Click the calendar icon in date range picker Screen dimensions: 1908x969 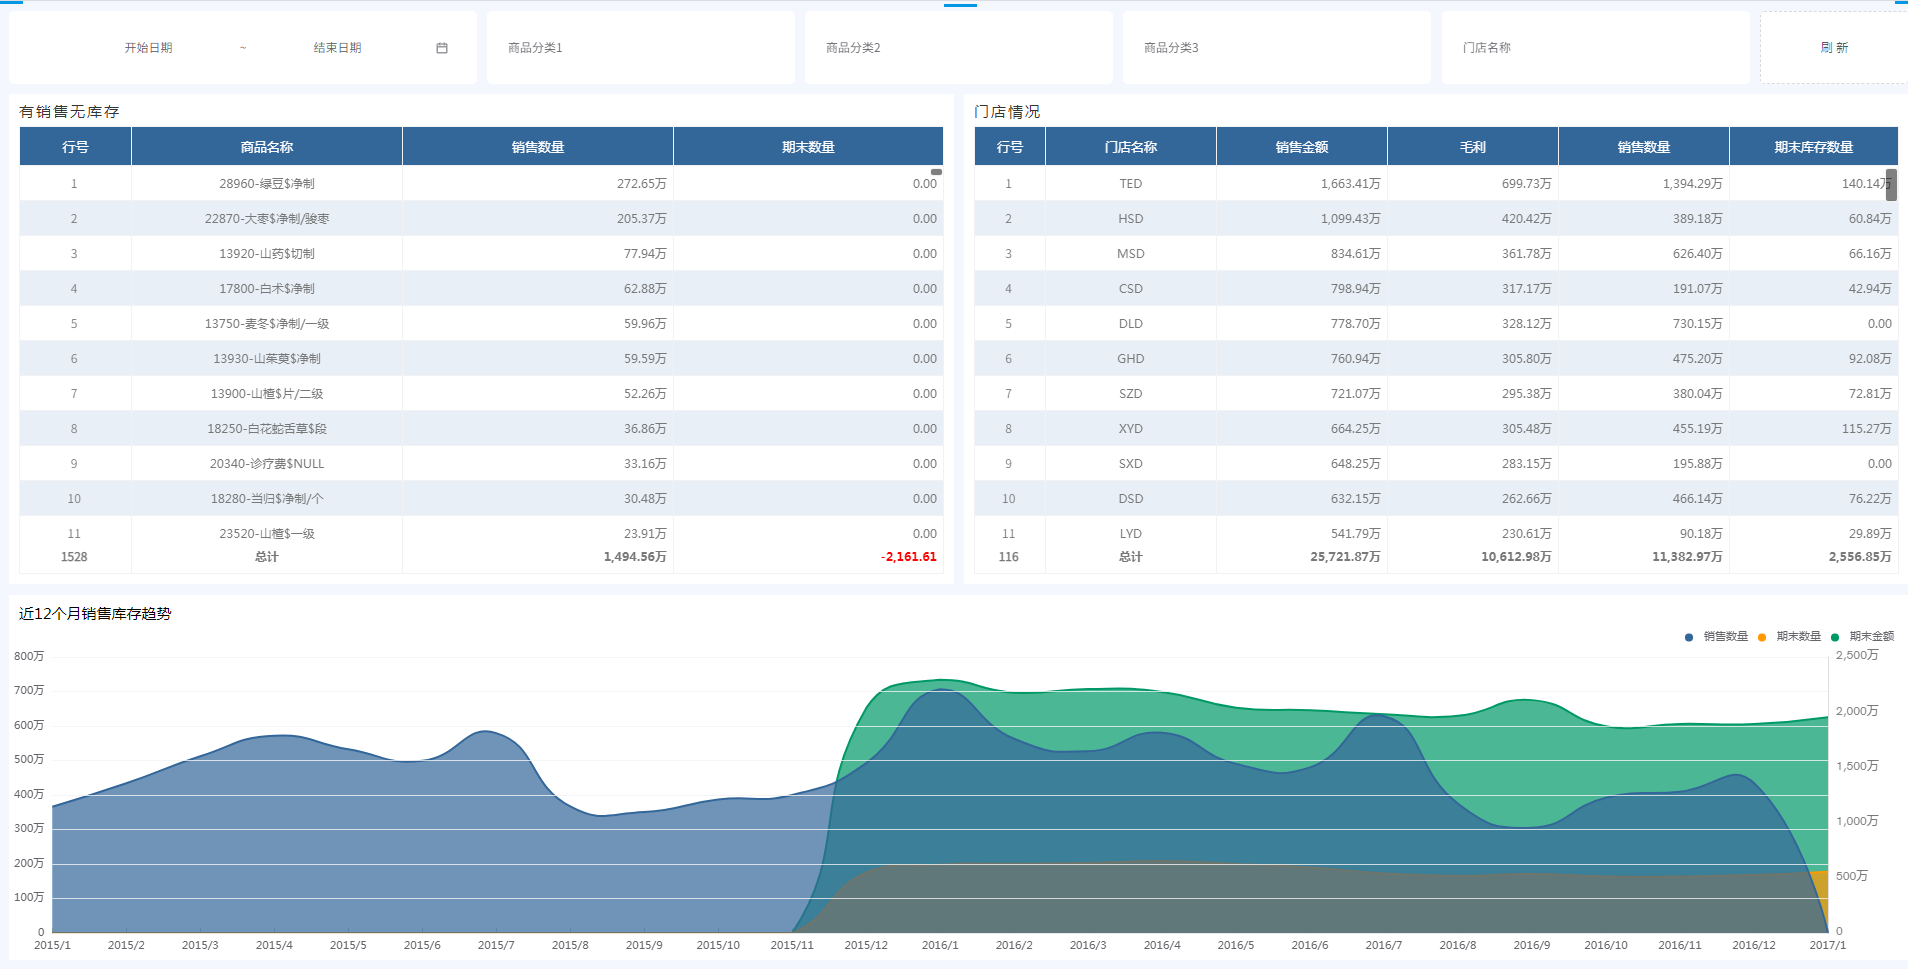(x=442, y=48)
